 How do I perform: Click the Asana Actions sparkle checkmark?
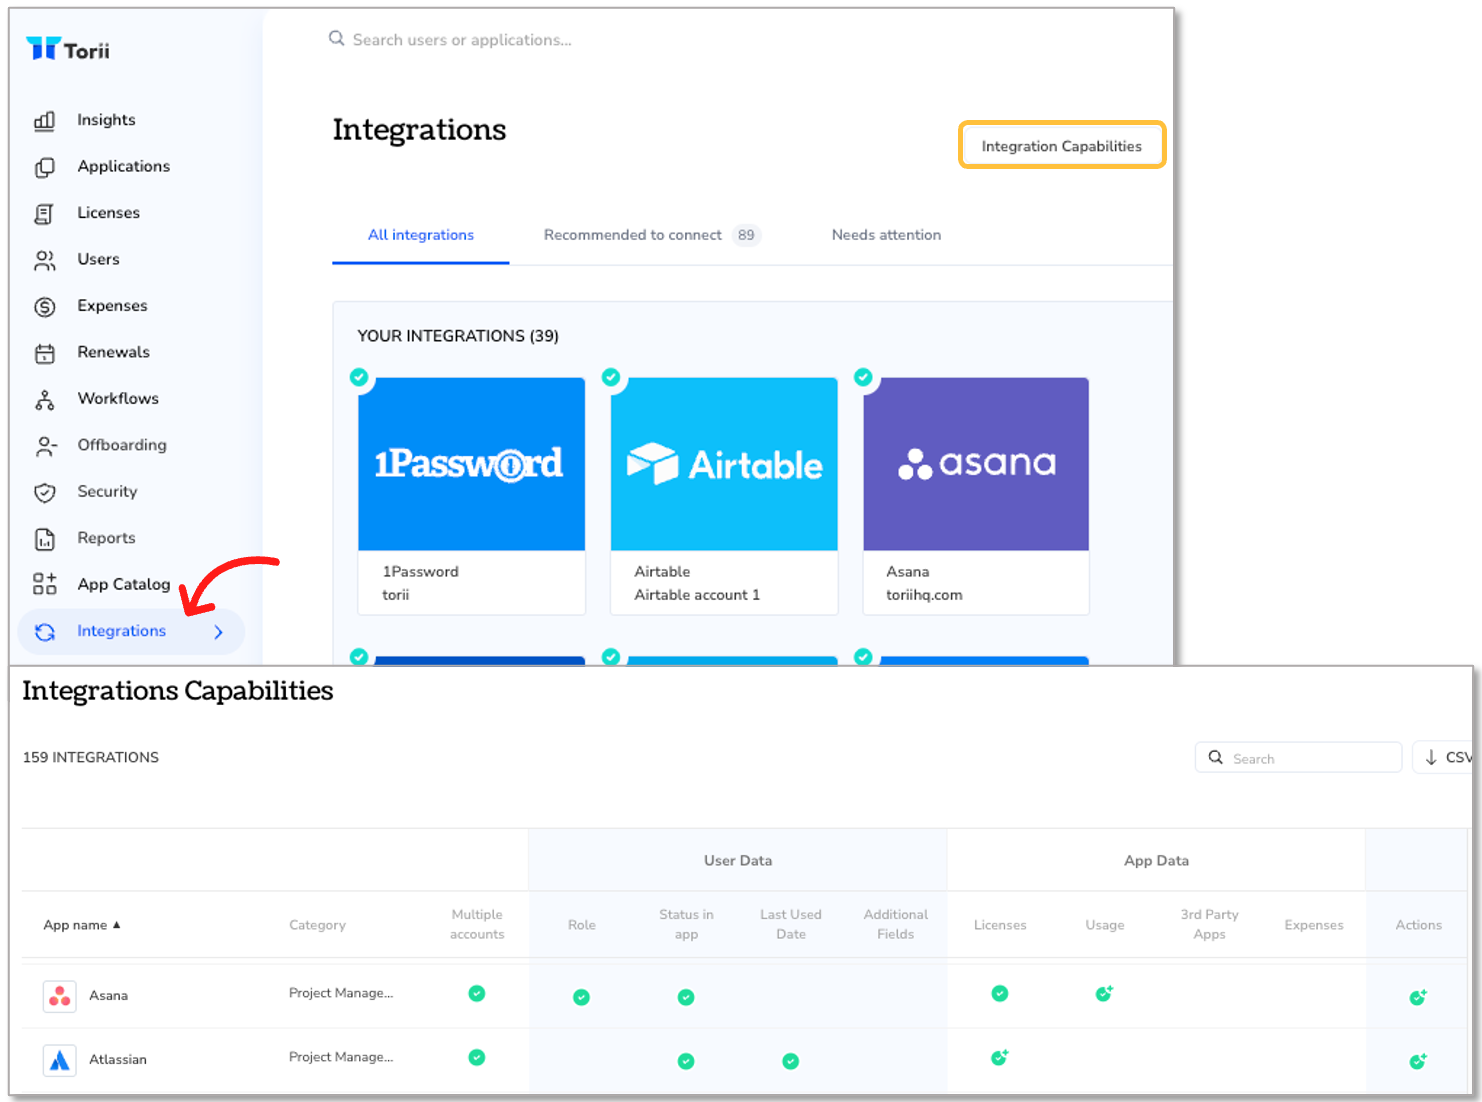1418,997
